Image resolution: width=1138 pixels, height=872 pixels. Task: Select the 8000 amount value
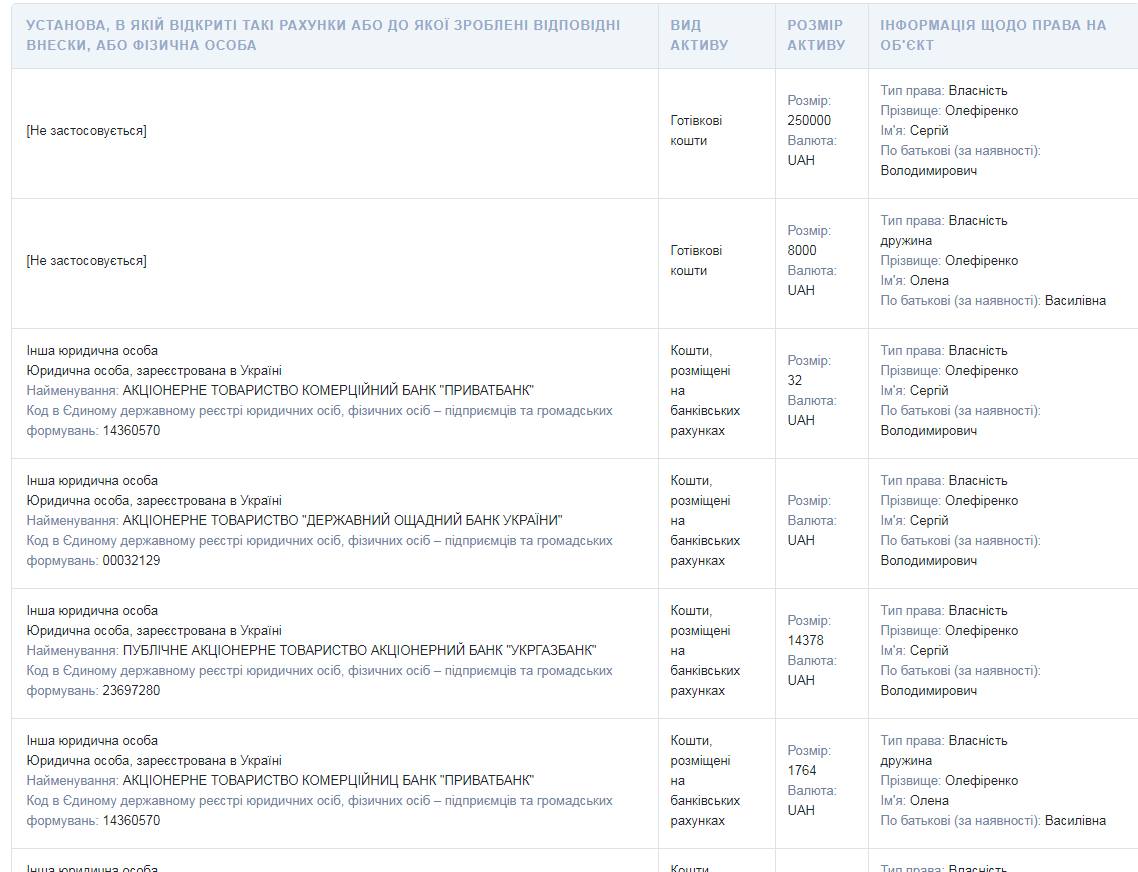tap(802, 250)
